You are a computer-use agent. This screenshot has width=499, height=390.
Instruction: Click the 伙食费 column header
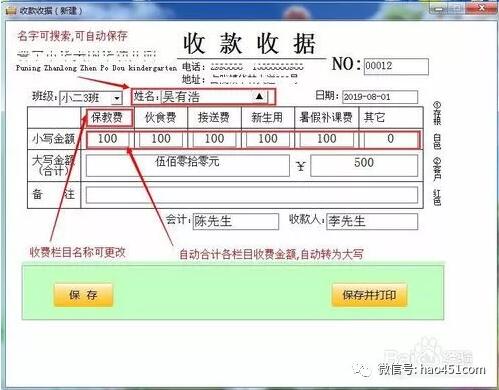(x=161, y=117)
